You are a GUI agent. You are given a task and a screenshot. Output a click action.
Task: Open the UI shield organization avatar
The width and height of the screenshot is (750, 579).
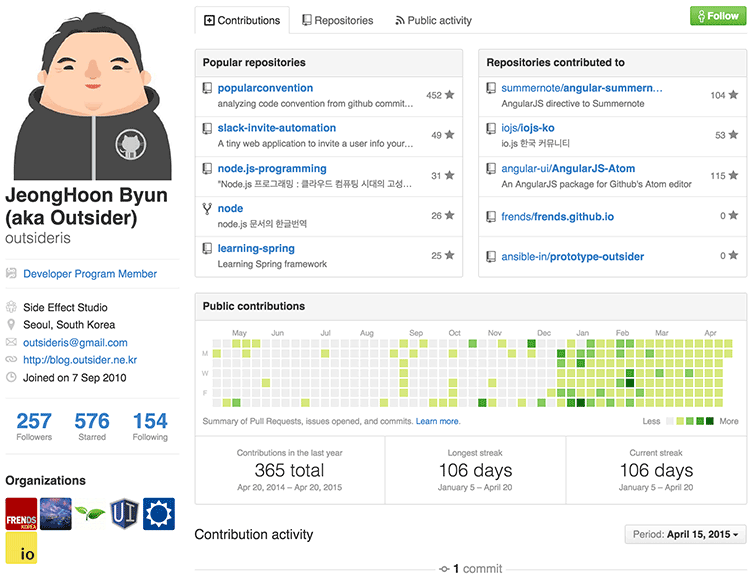coord(124,514)
